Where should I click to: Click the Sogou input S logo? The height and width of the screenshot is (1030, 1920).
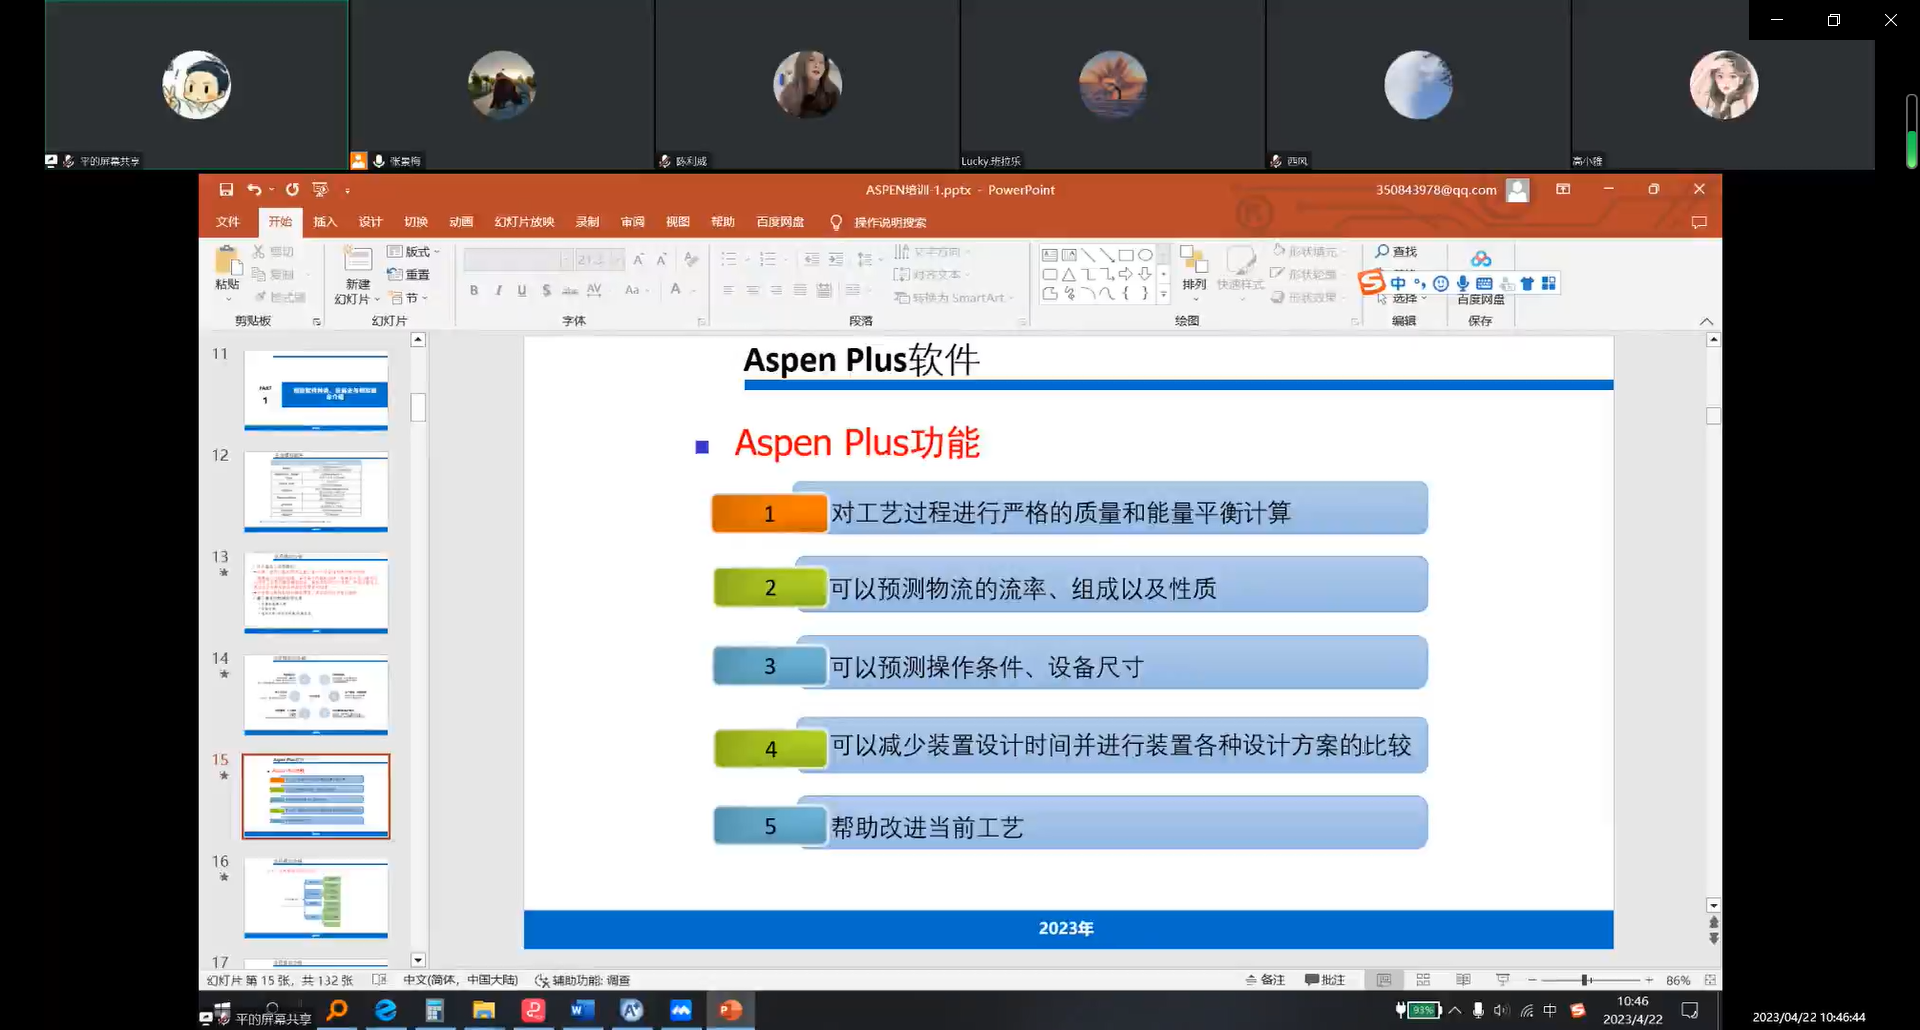point(1372,282)
